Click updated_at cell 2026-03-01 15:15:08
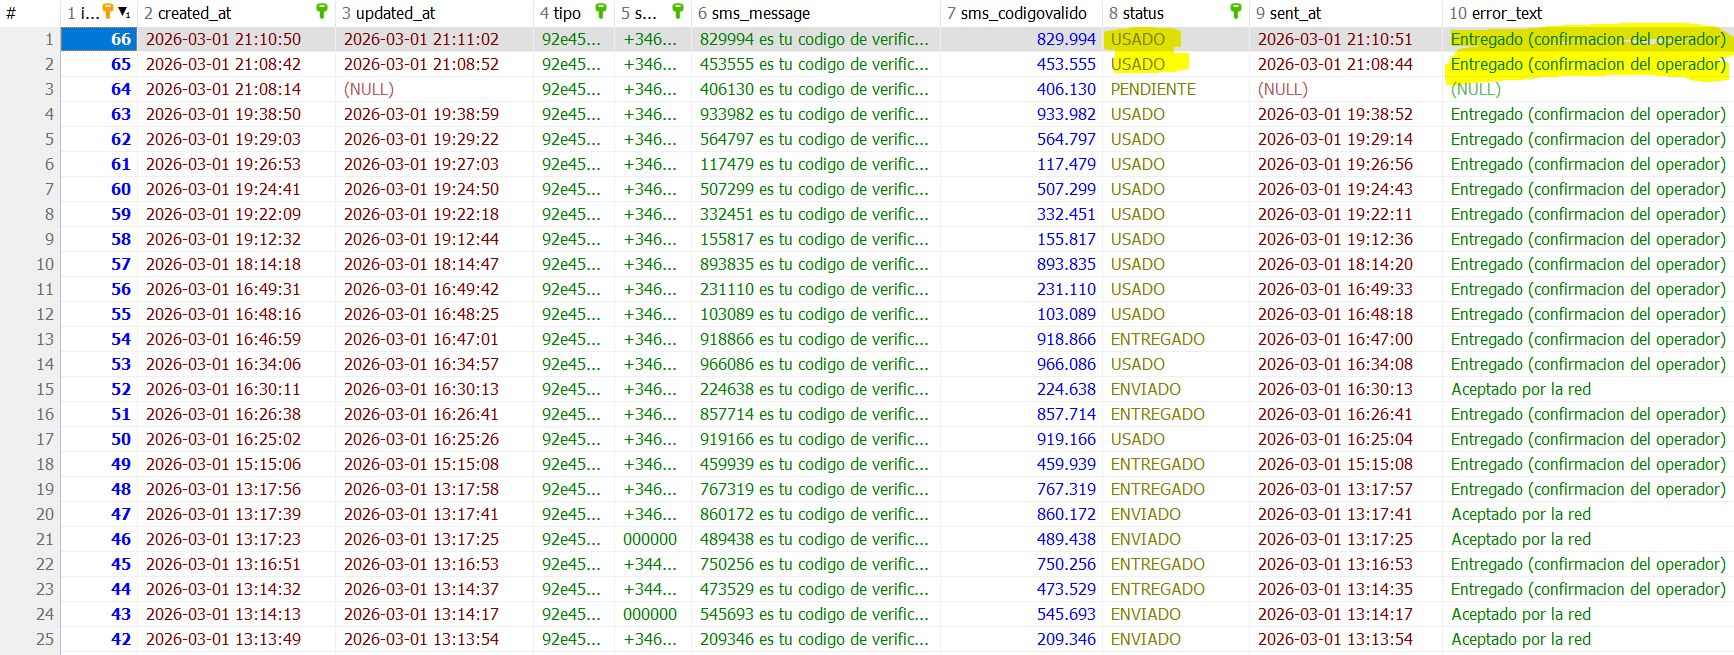Screen dimensions: 1734x655 pos(421,464)
